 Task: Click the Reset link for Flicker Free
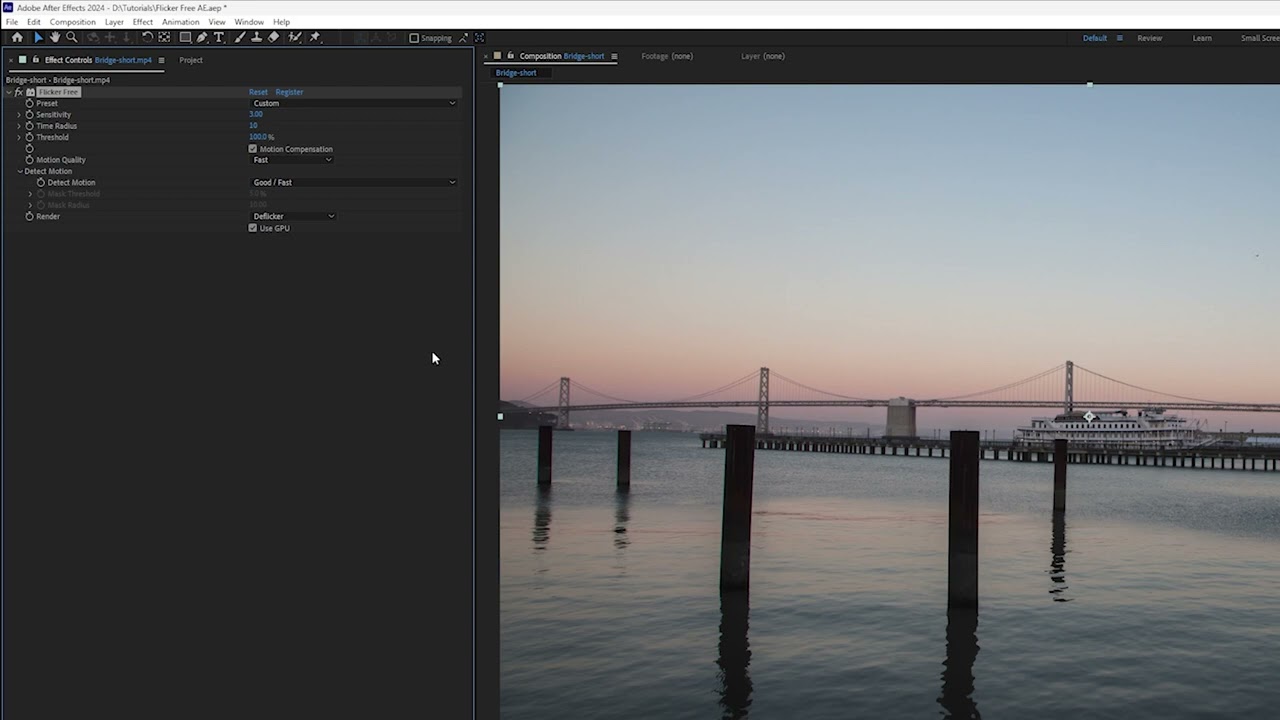(258, 92)
